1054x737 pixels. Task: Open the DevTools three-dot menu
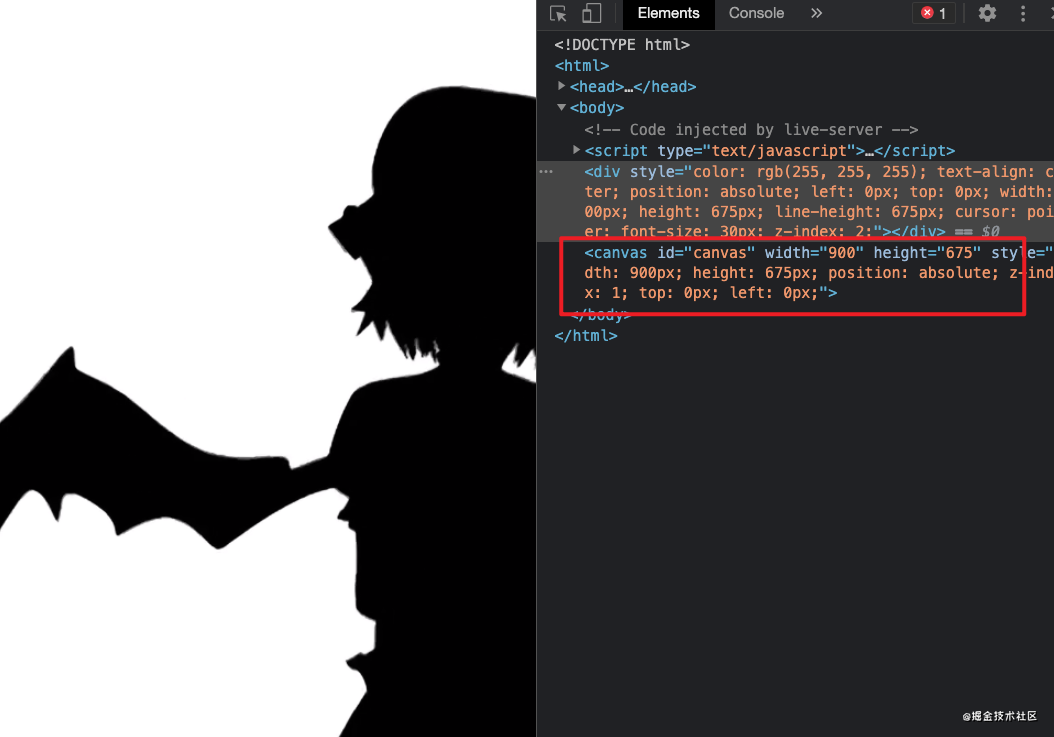click(x=1023, y=13)
